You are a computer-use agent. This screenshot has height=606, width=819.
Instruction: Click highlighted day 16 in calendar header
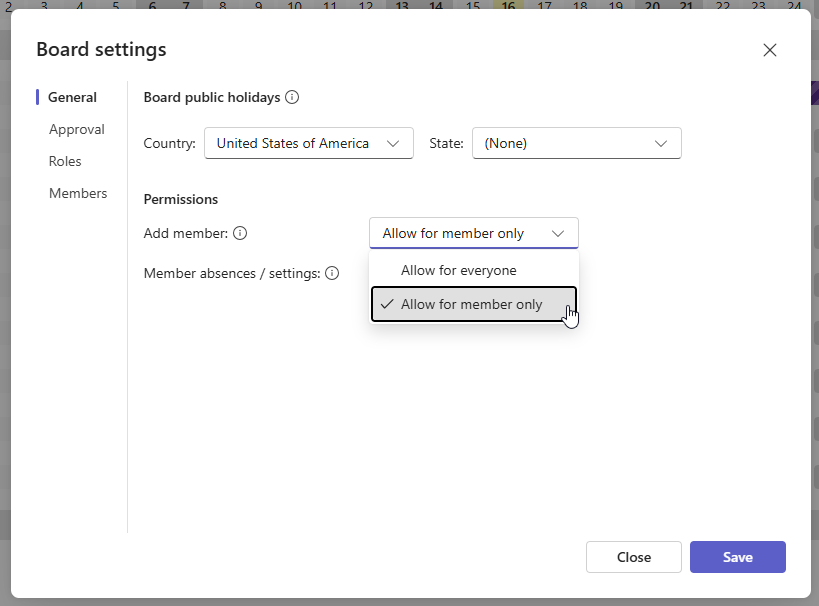(x=508, y=6)
